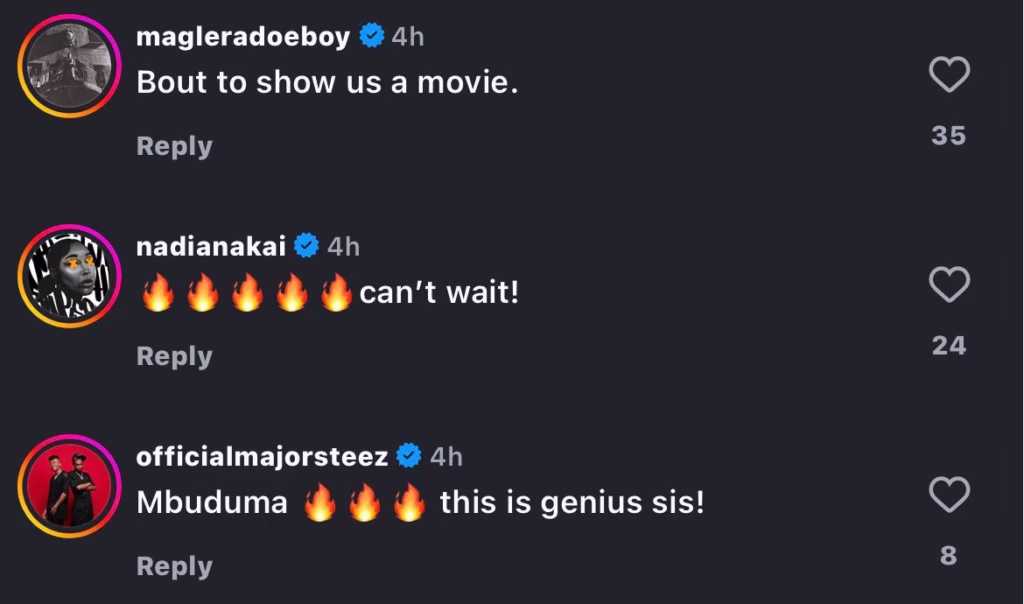Open the magleradoeboy username link
The height and width of the screenshot is (604, 1024).
click(243, 37)
